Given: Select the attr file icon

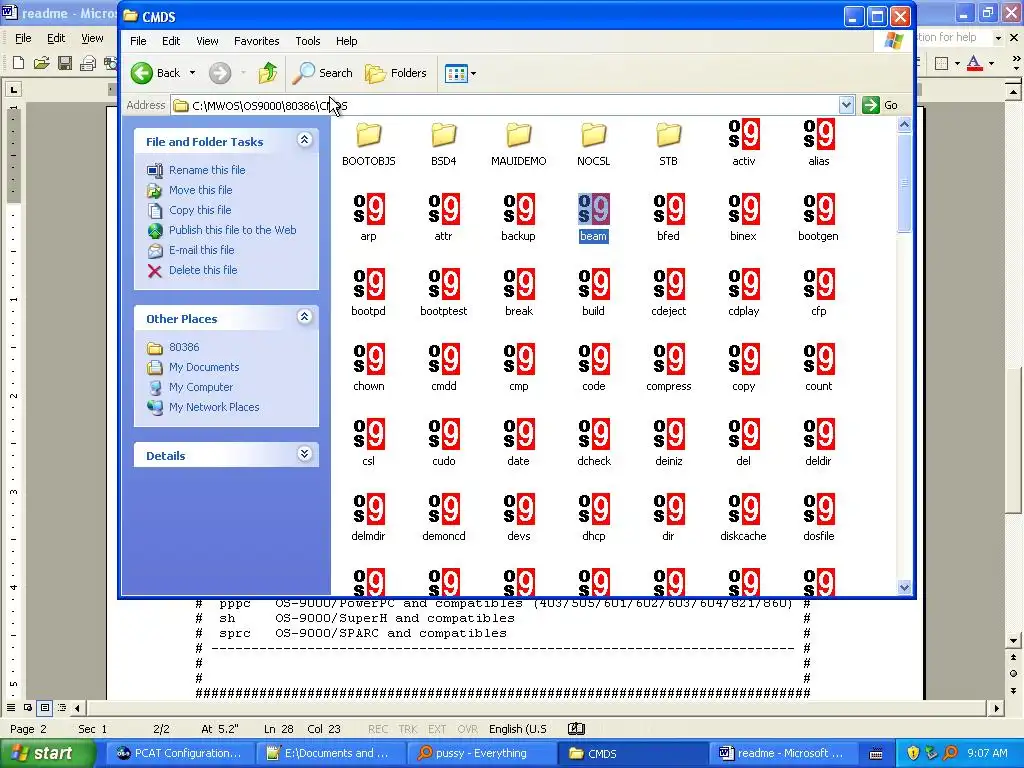Looking at the screenshot, I should [443, 209].
